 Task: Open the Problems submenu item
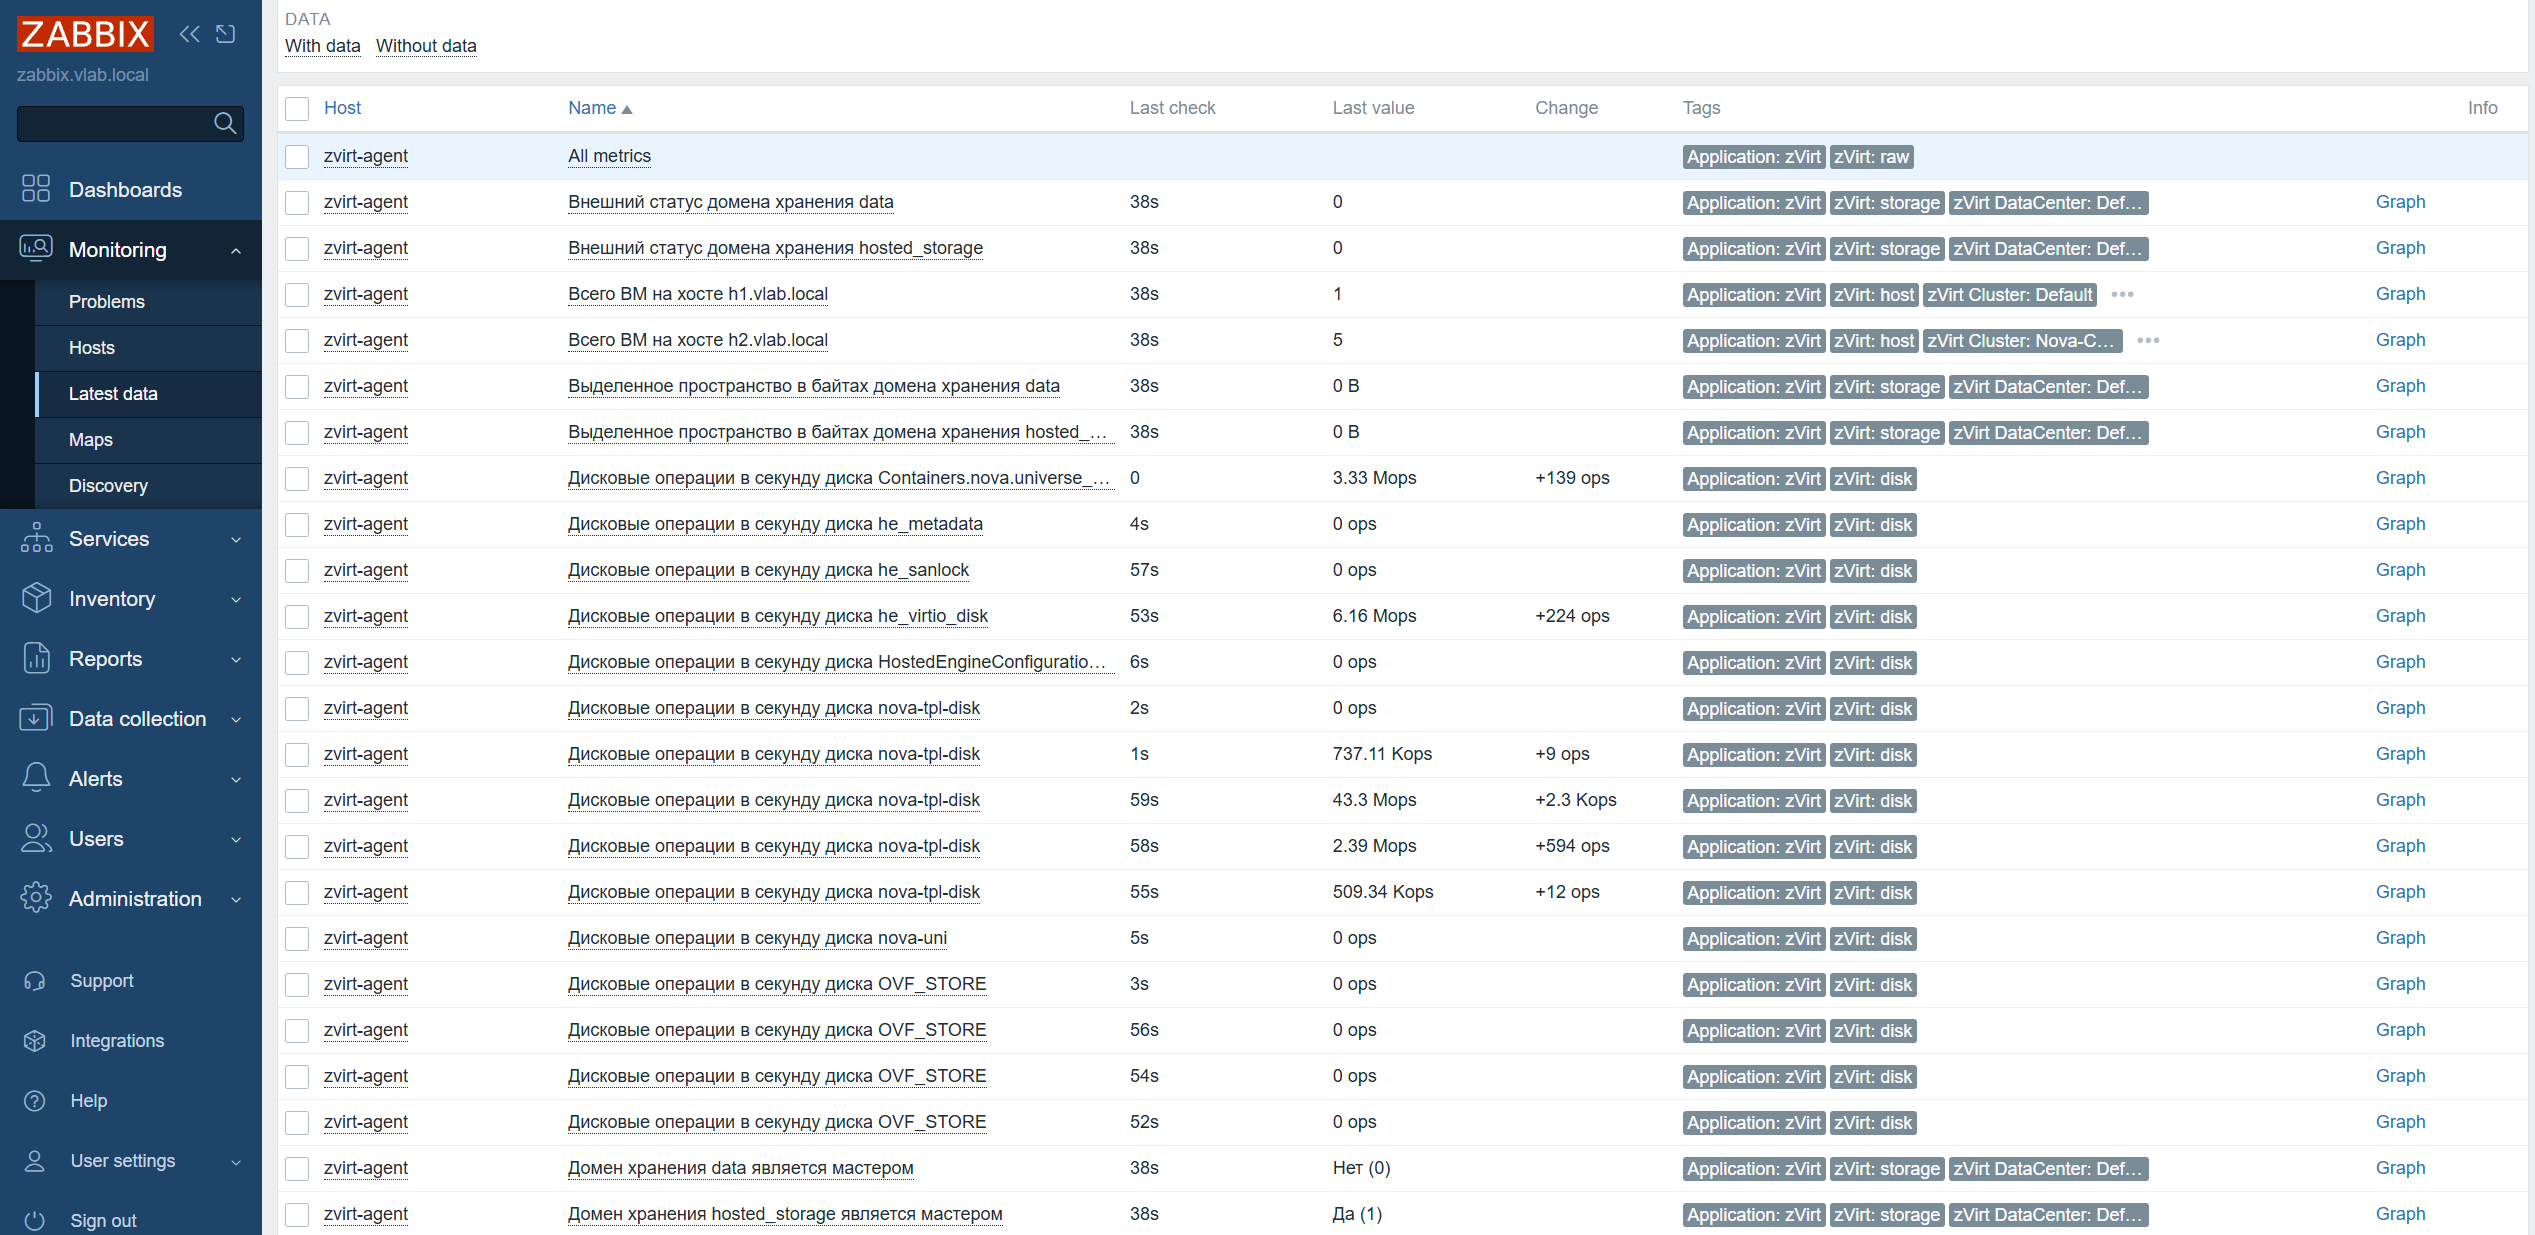148,302
